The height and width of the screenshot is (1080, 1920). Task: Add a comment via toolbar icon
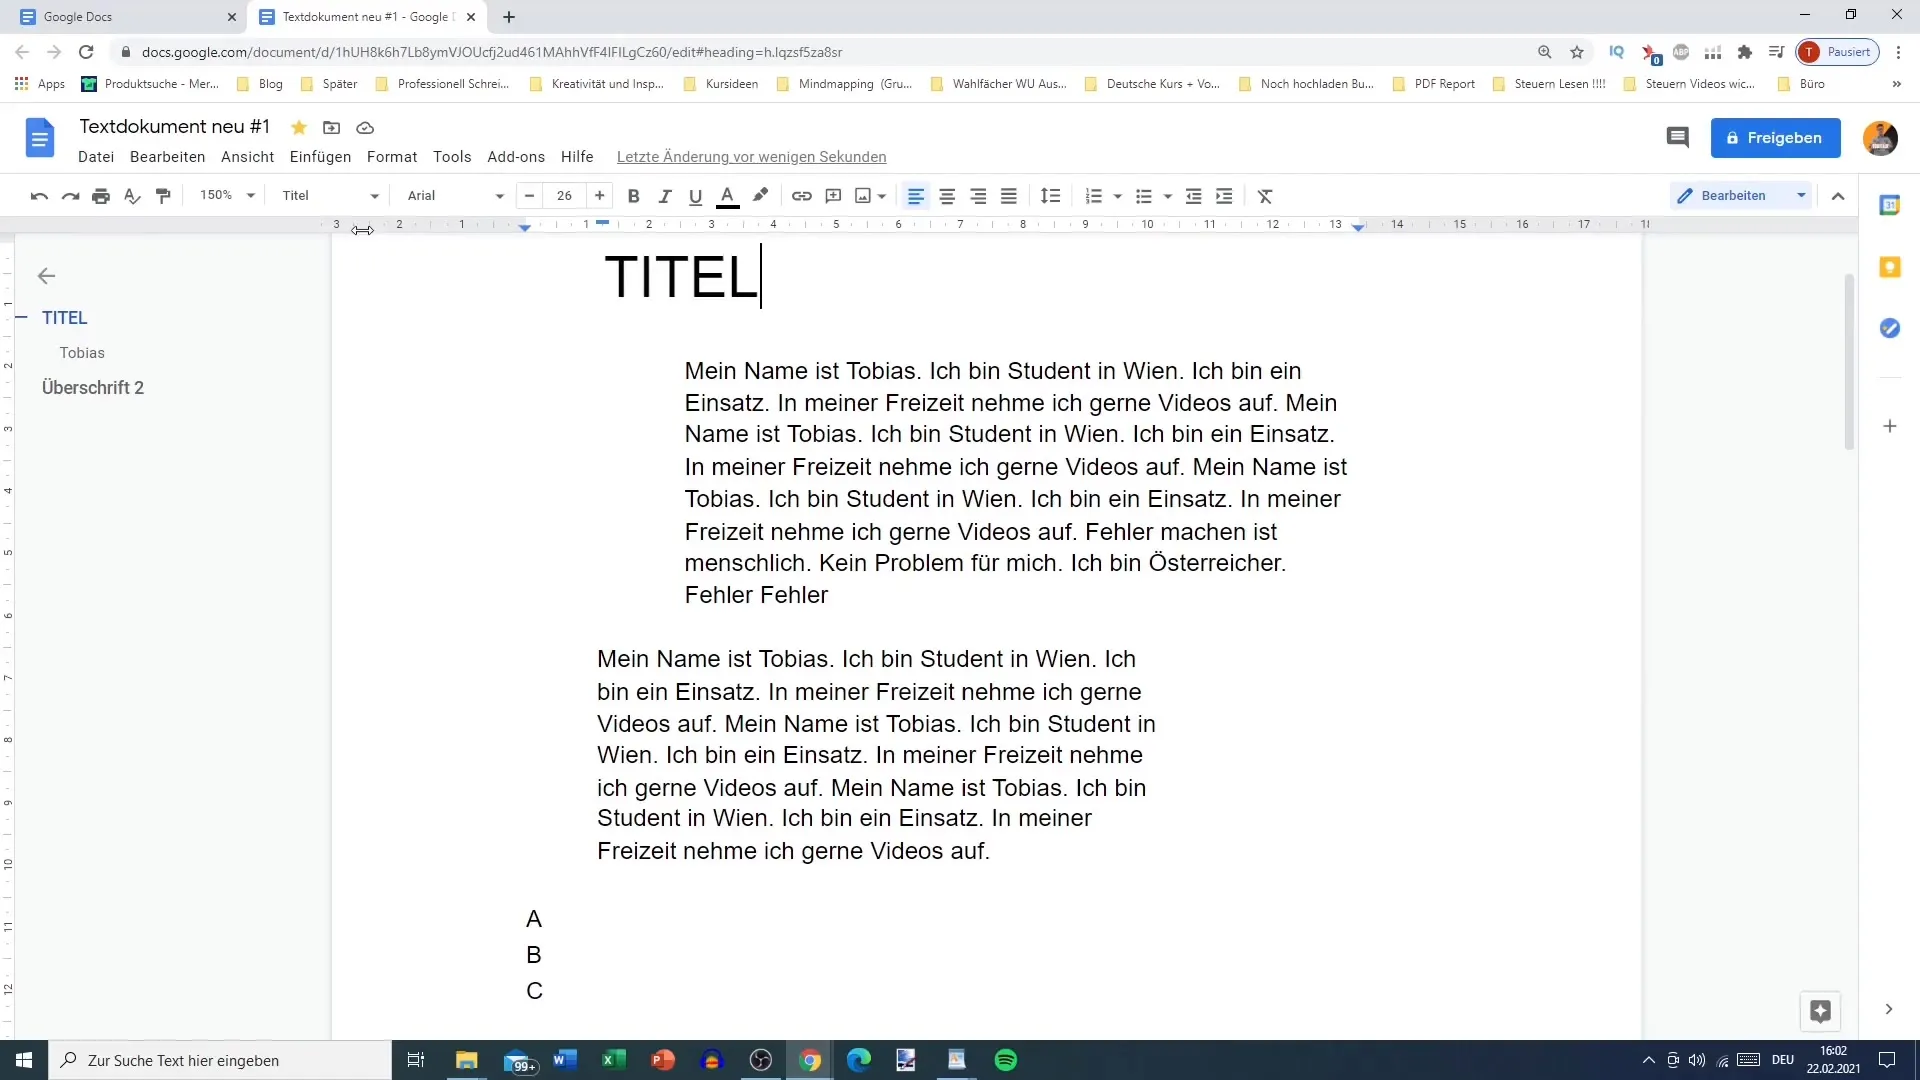click(833, 196)
